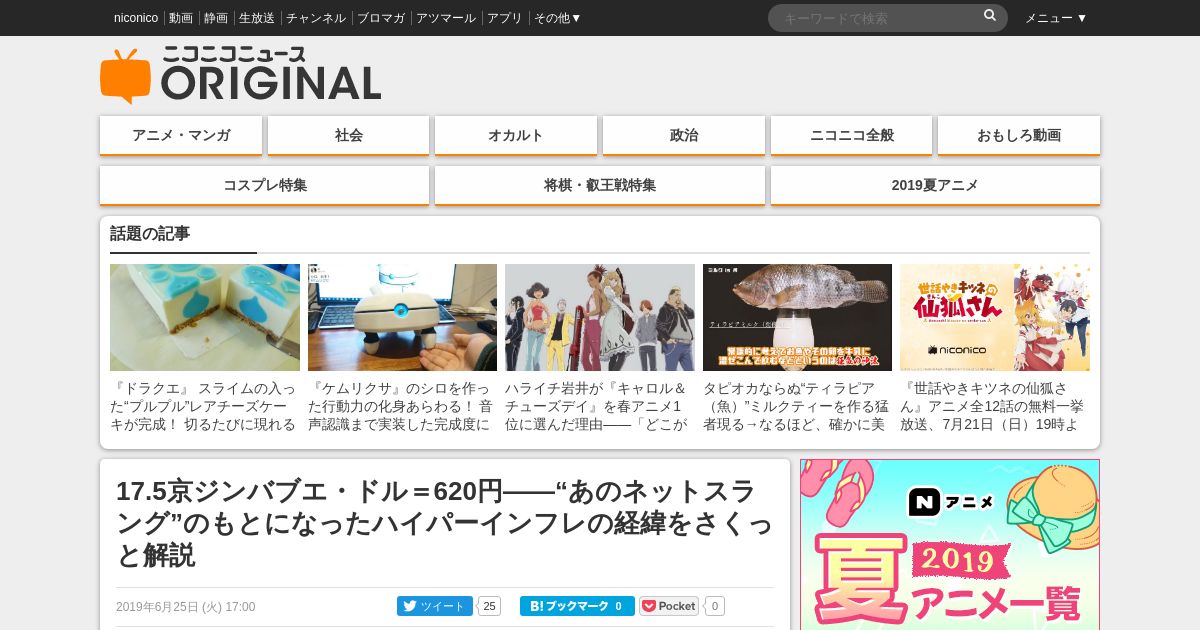Click the Pocket count 0

click(715, 606)
